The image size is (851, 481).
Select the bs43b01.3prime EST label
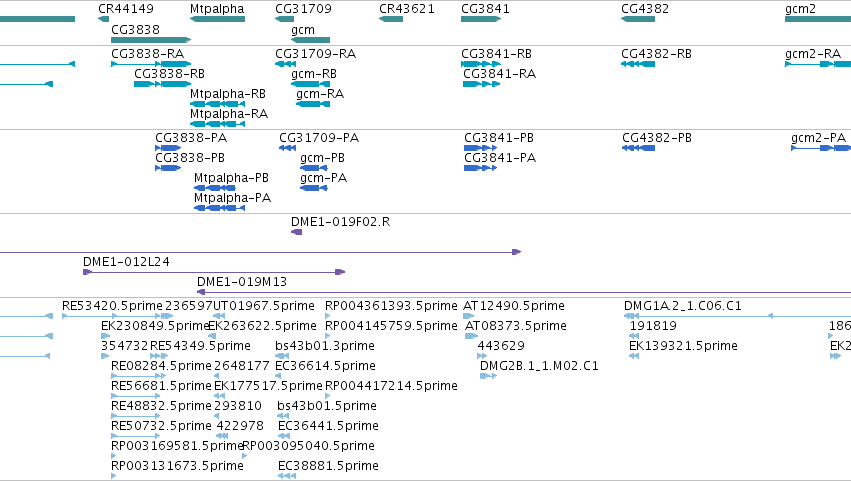(325, 346)
